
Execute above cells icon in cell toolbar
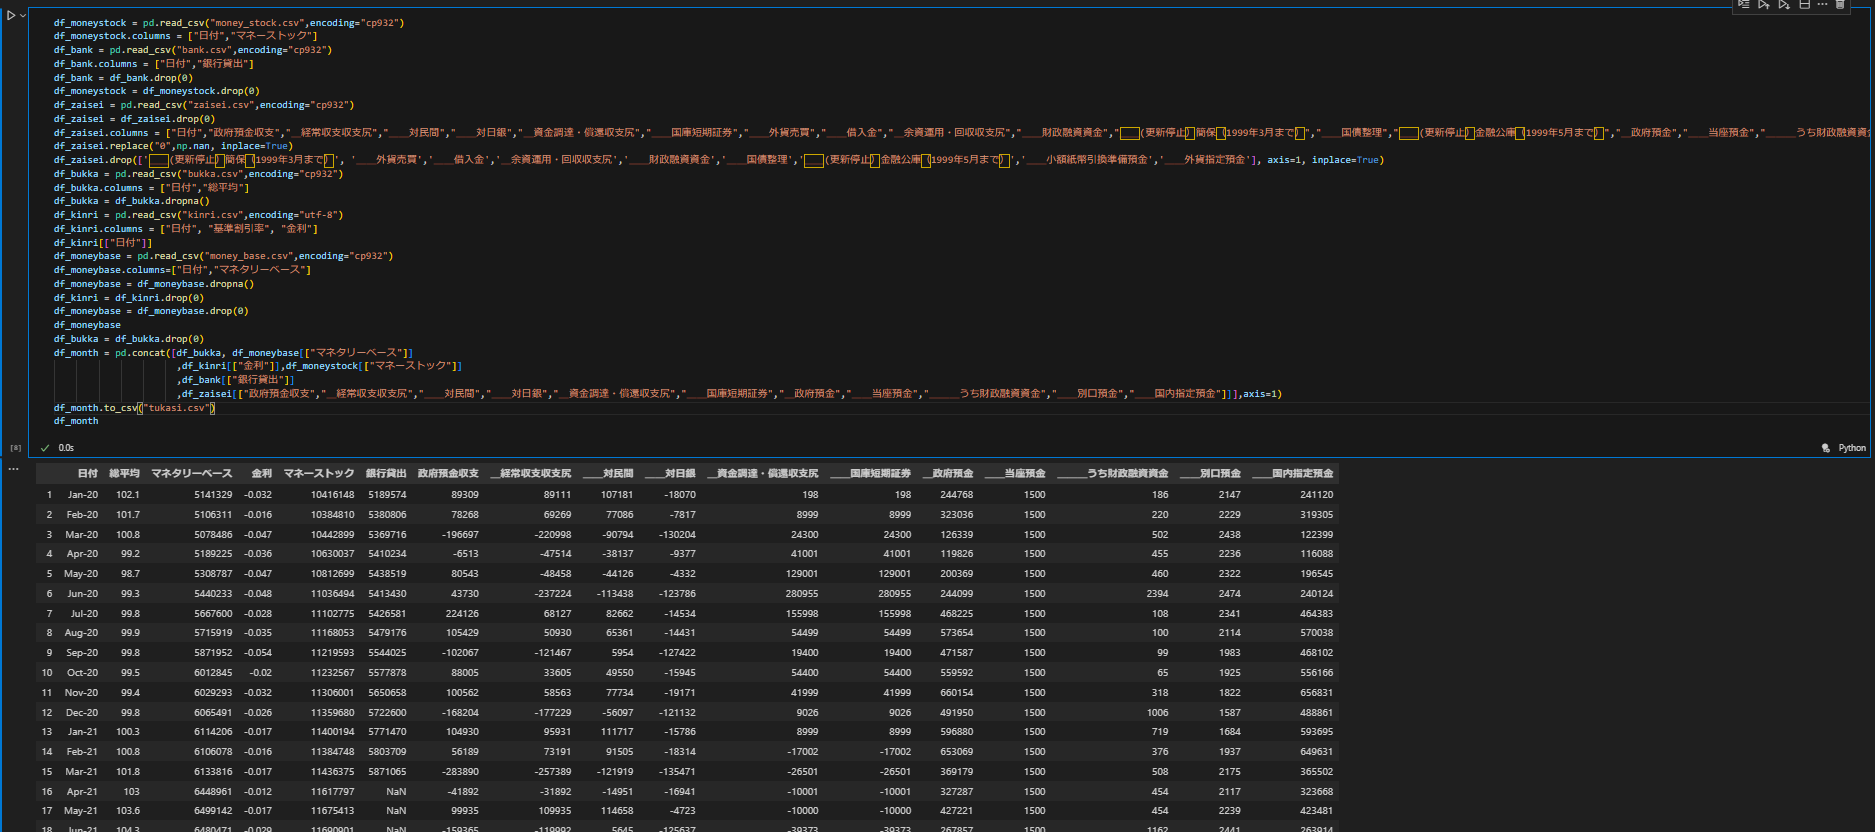[1764, 4]
